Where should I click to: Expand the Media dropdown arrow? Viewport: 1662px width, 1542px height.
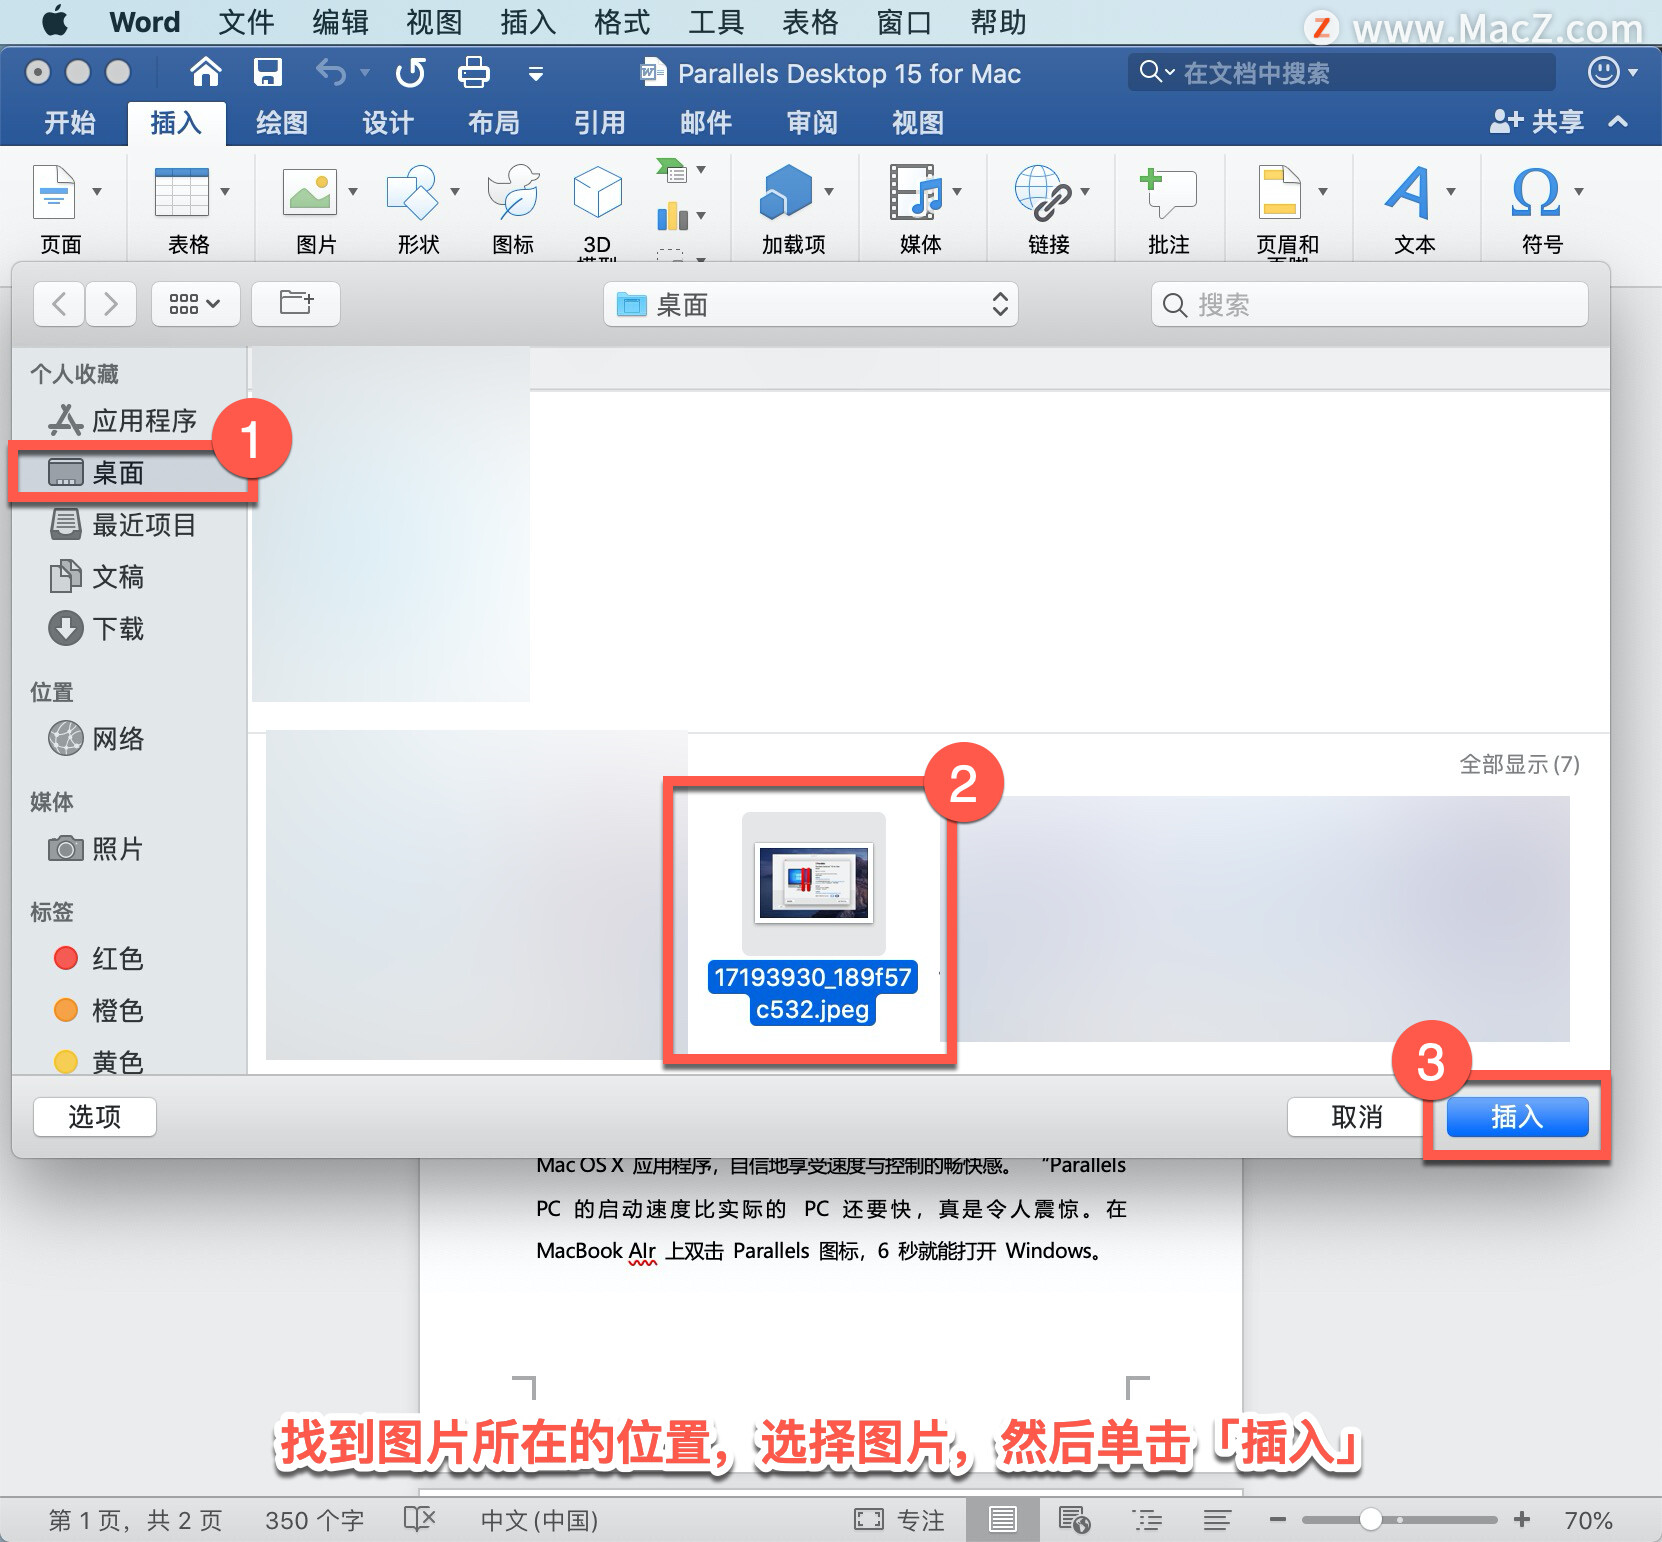957,191
